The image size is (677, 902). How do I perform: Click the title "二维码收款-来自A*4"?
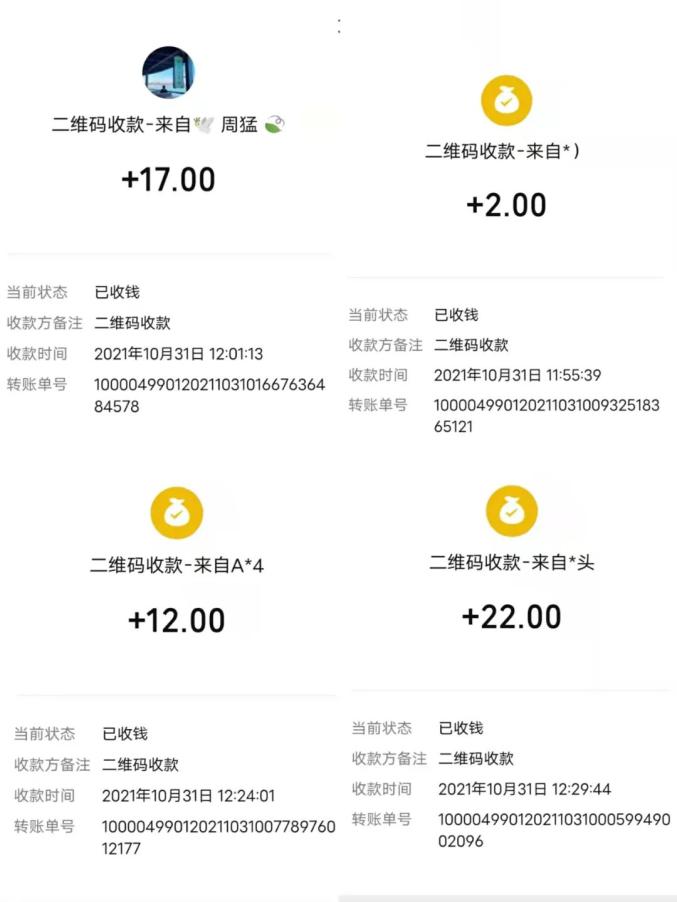(x=177, y=566)
